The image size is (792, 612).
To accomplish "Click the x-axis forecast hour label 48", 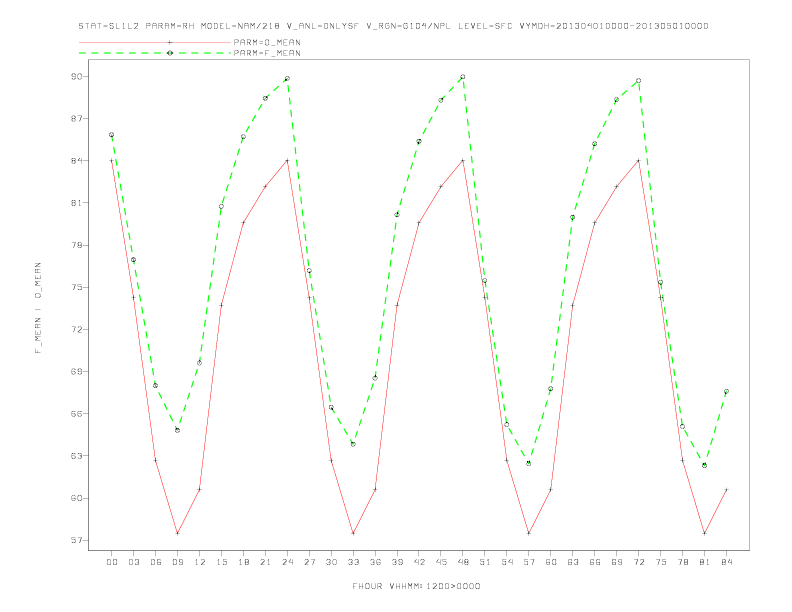I will click(463, 562).
